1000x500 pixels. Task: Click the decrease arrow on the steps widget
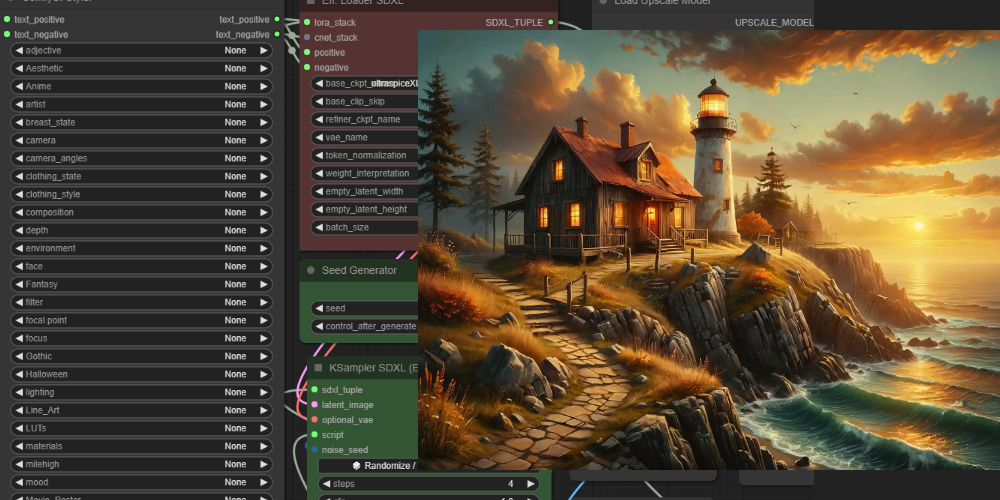tap(325, 484)
